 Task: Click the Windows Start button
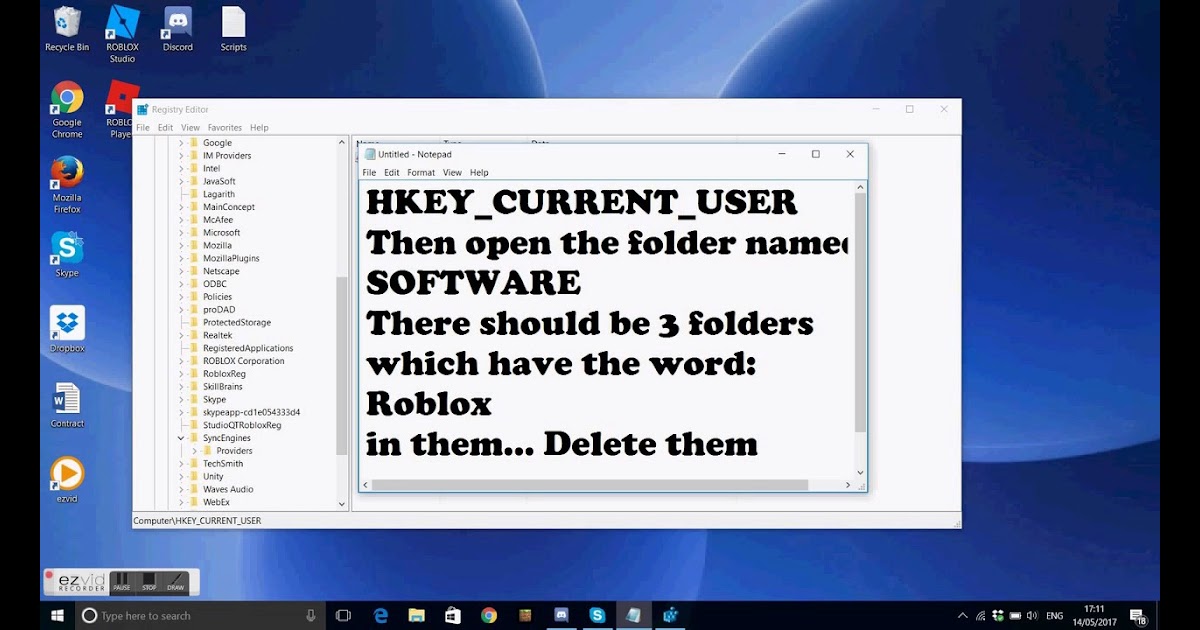[57, 615]
